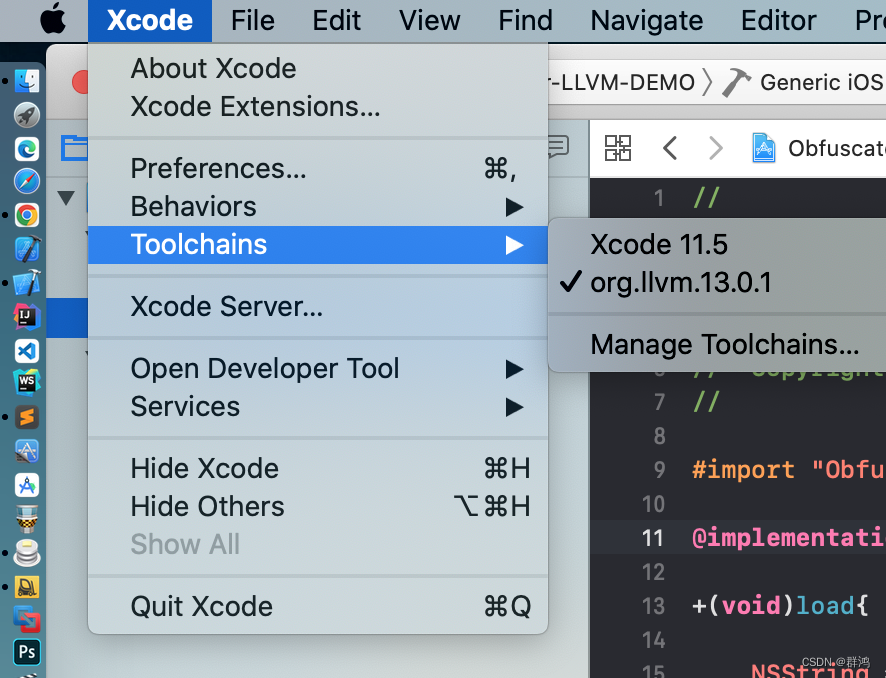Collapse the project tree disclosure triangle
This screenshot has width=886, height=678.
(66, 198)
